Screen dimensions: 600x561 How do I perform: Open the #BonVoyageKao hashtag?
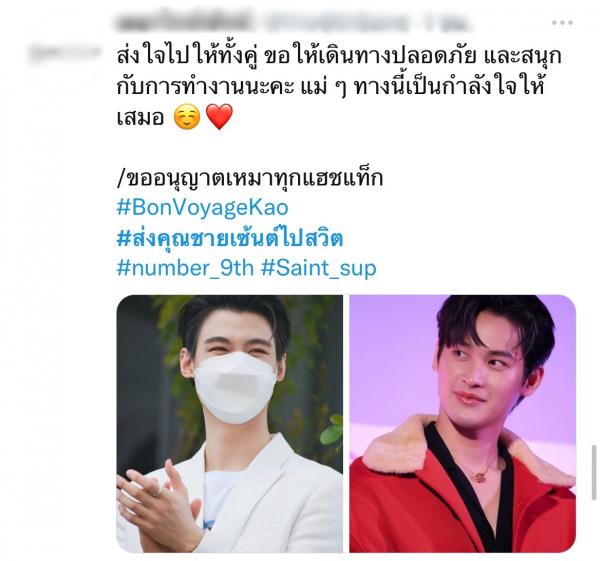(x=202, y=207)
